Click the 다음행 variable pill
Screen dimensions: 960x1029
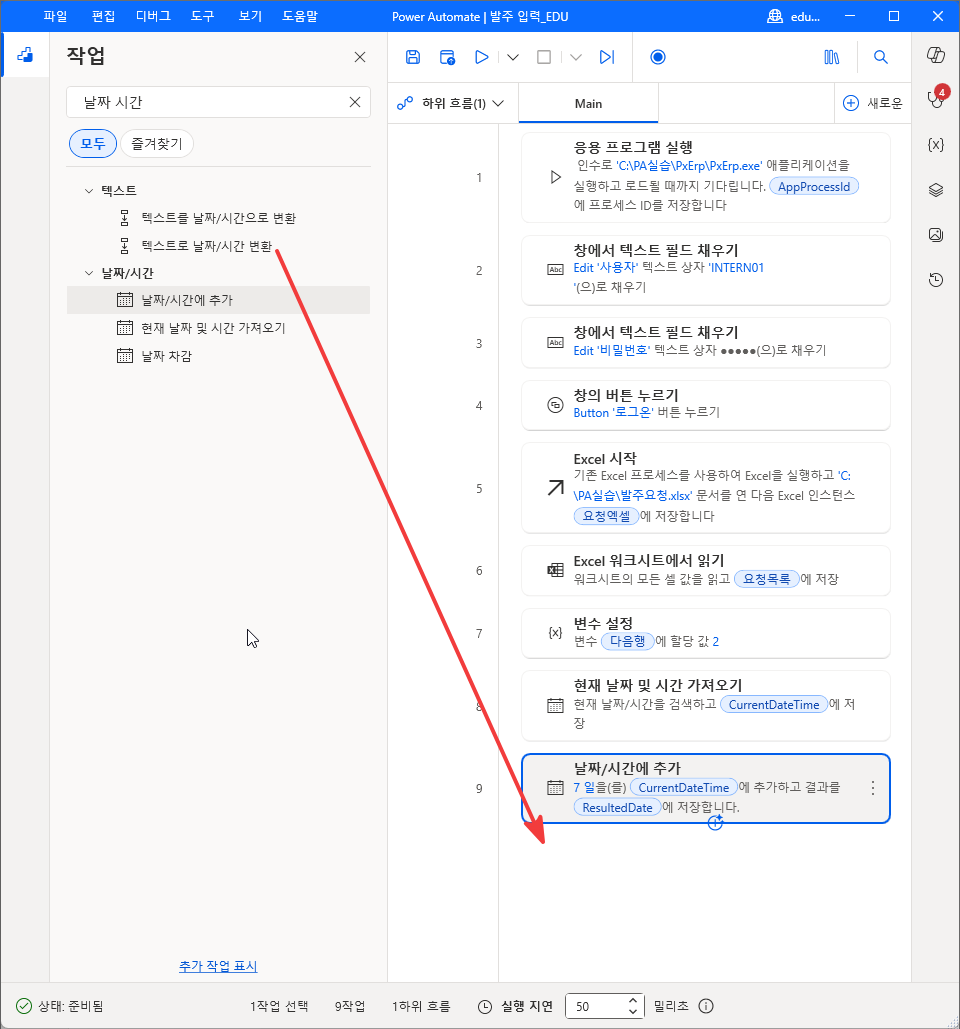[x=627, y=641]
